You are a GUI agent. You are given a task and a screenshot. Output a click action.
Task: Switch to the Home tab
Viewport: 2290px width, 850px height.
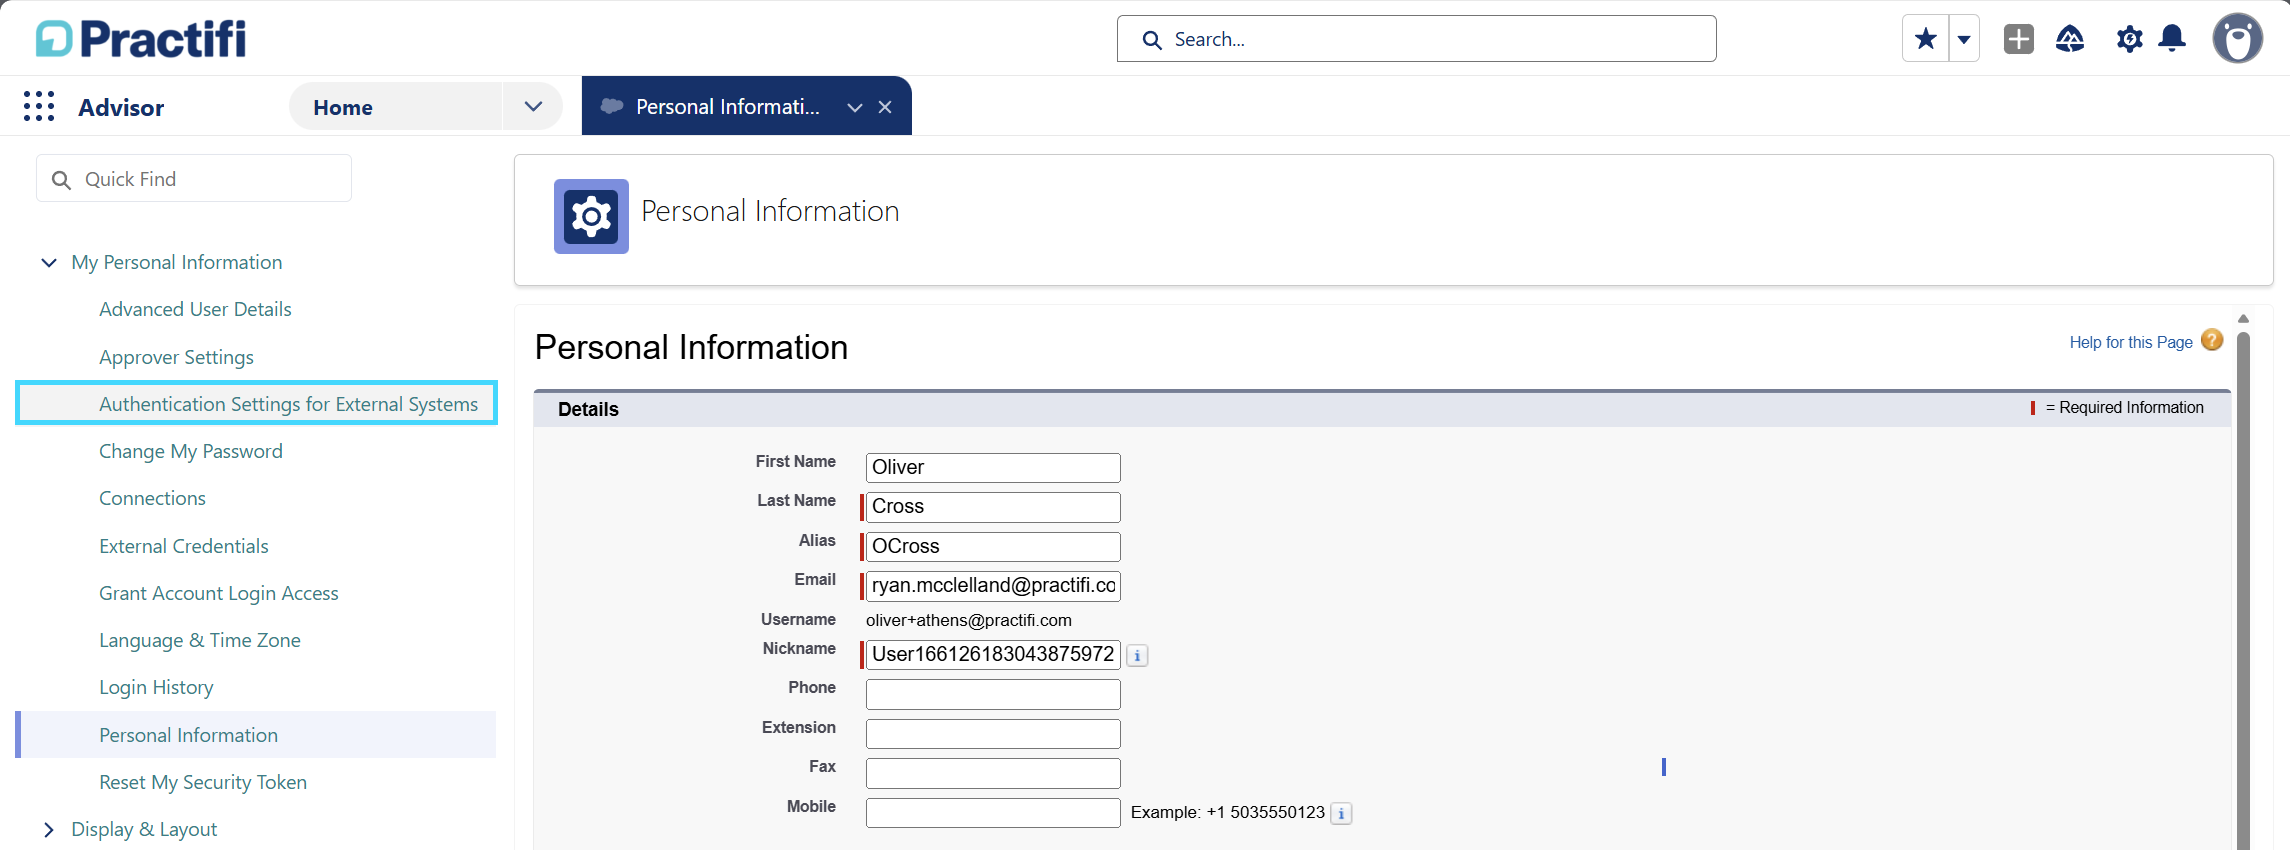(x=343, y=108)
